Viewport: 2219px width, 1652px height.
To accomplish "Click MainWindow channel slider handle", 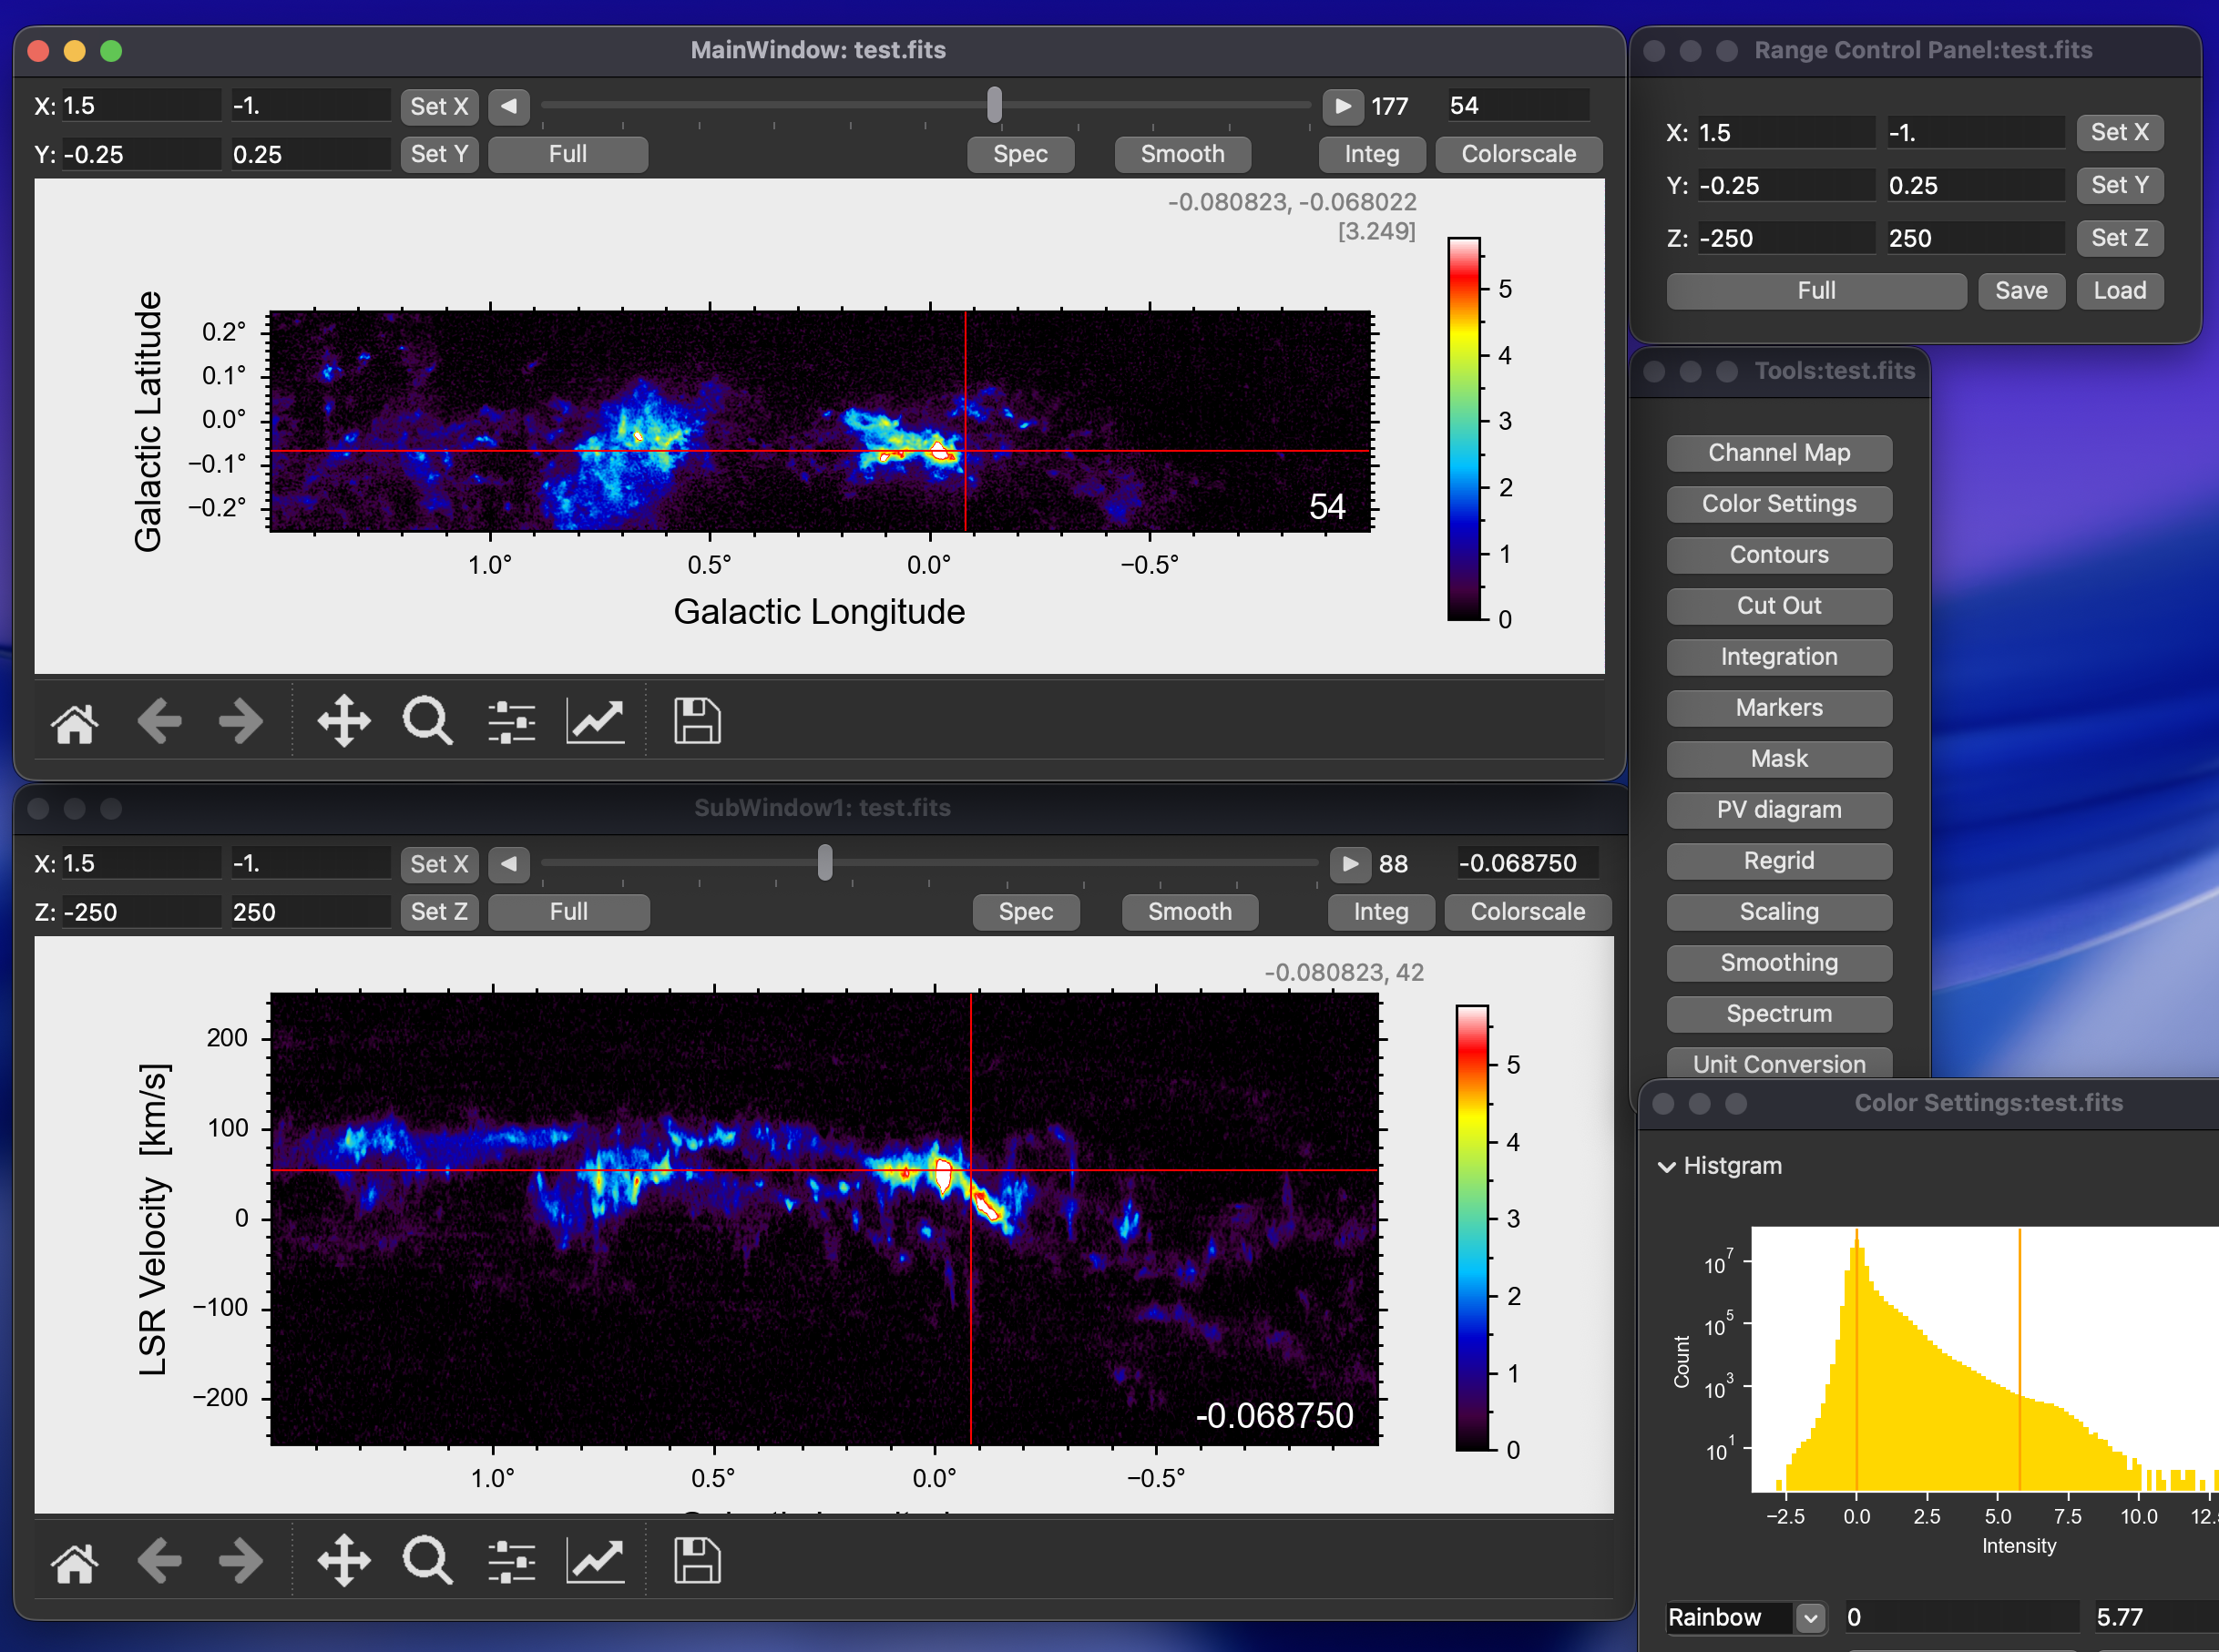I will tap(994, 105).
